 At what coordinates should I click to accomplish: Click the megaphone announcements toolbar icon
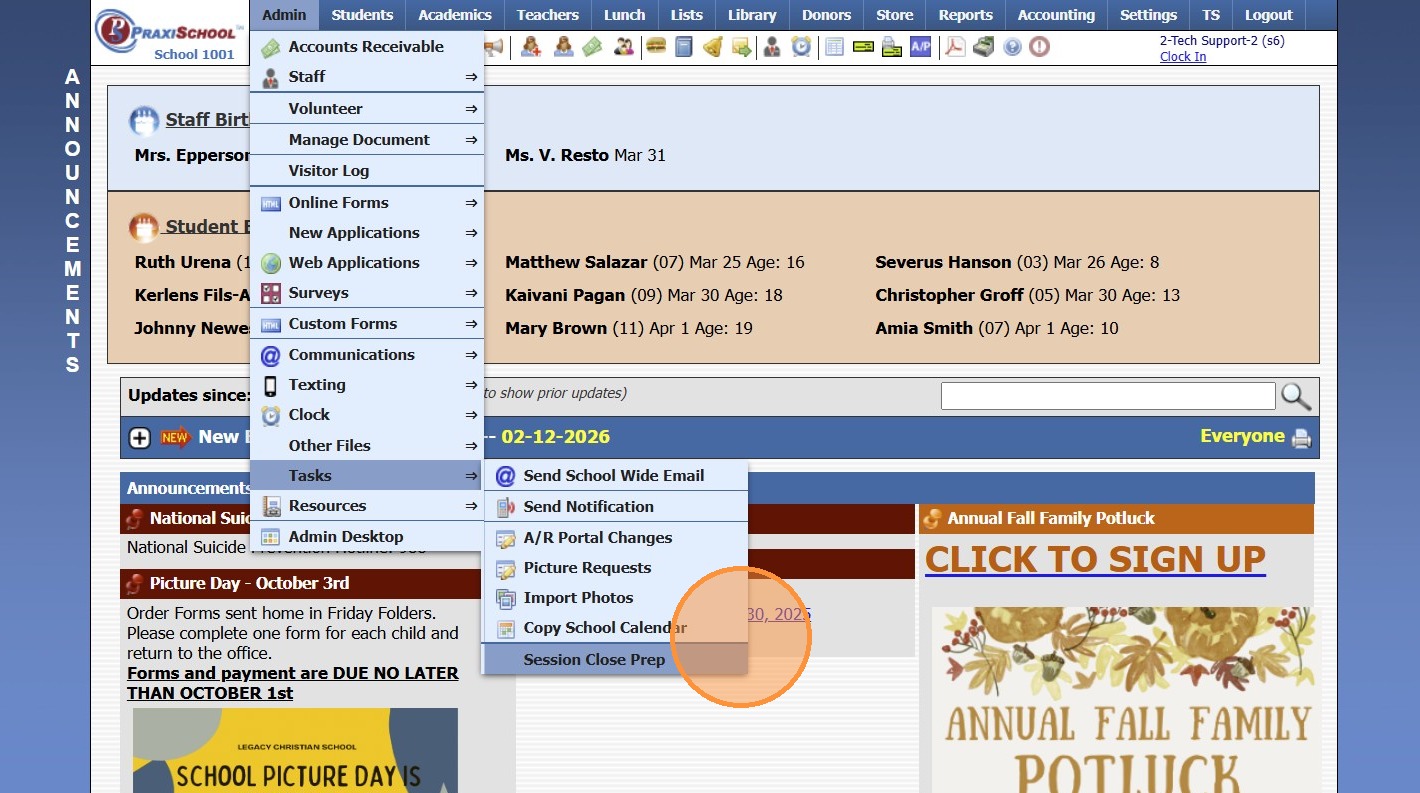tap(494, 46)
